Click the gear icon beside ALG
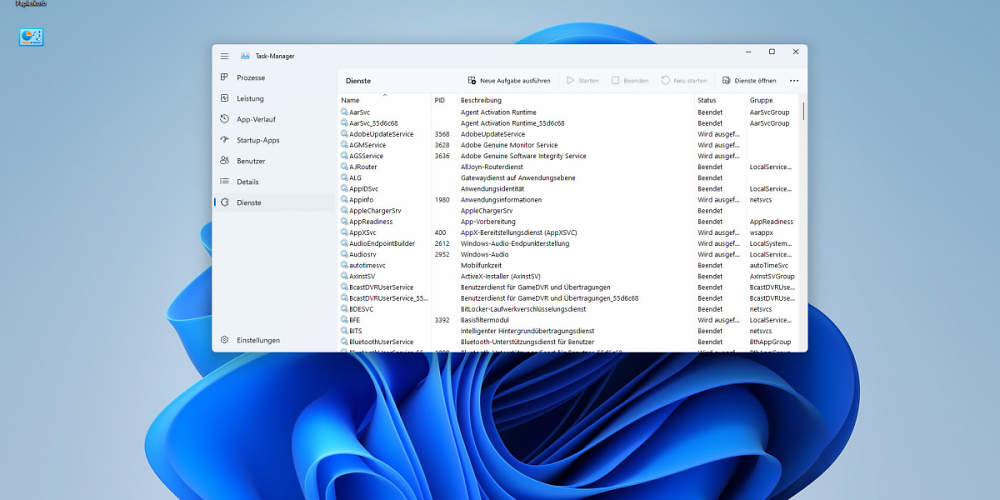Viewport: 1000px width, 500px height. [x=344, y=178]
